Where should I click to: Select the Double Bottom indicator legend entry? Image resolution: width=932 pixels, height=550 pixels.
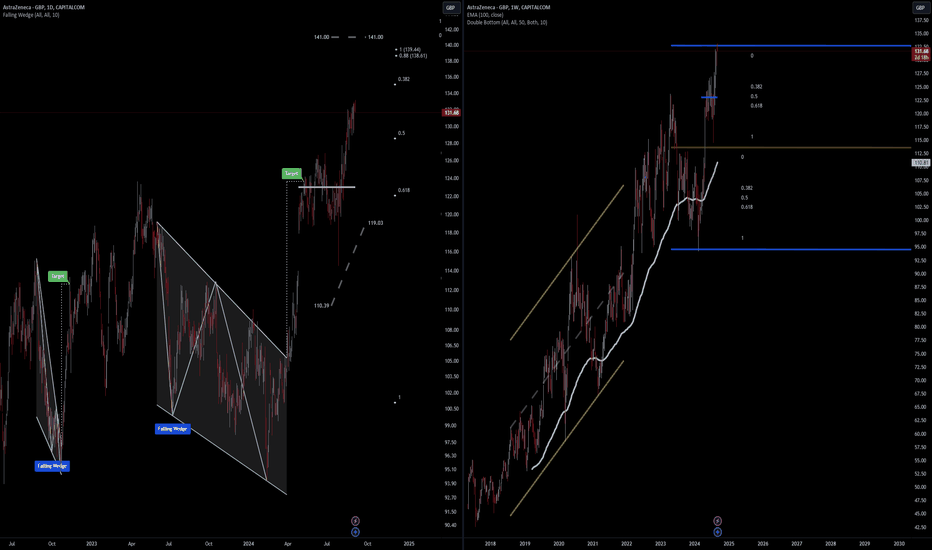tap(507, 23)
